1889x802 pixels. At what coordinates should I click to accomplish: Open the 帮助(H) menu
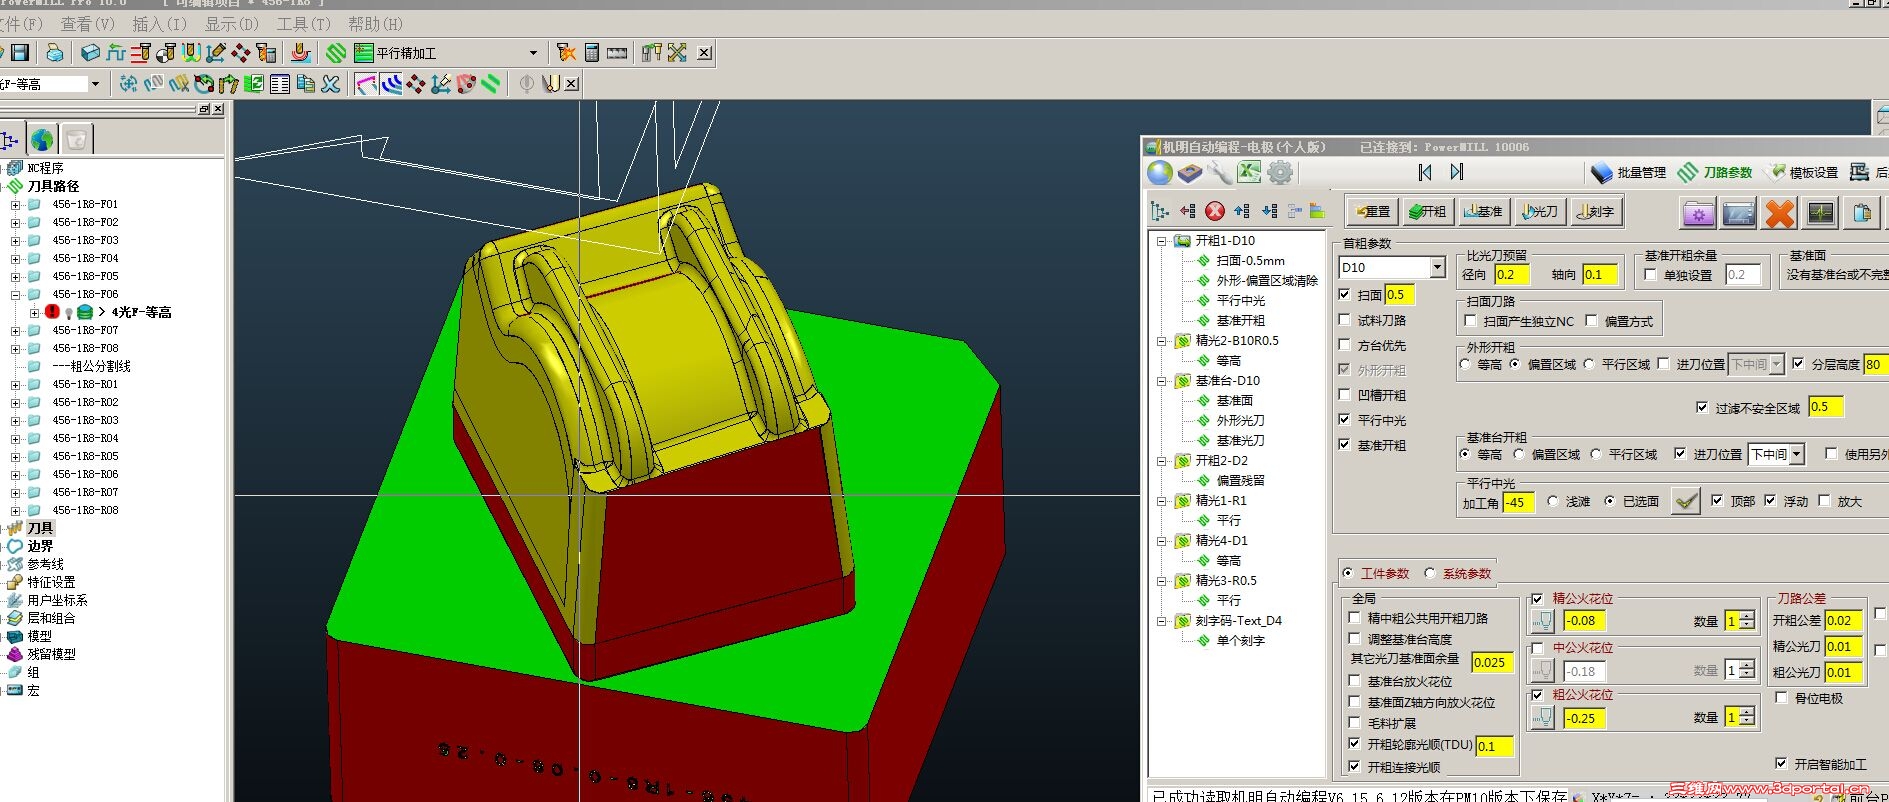pos(376,23)
